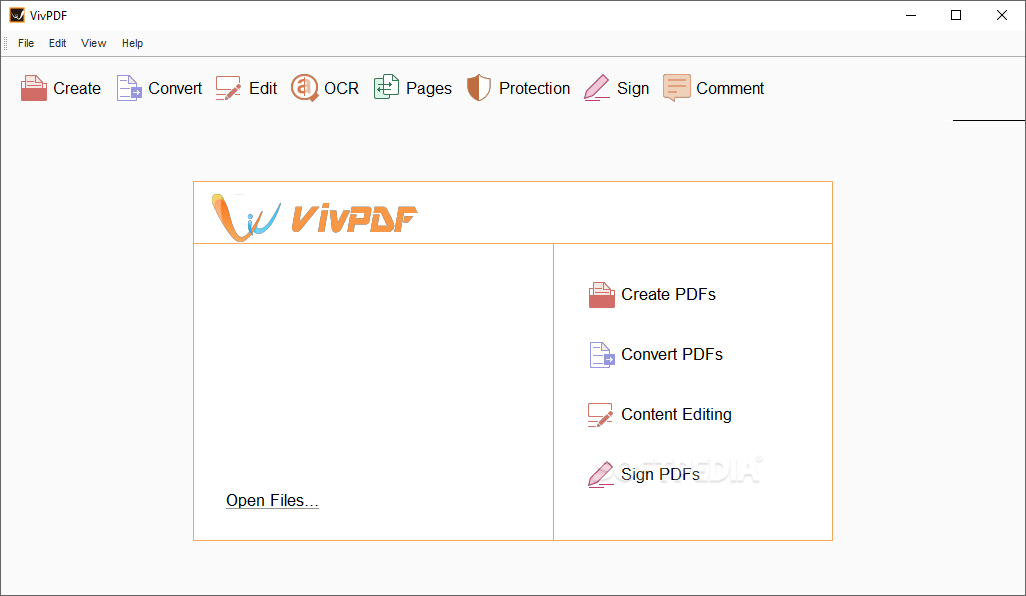Click the Edit pencil icon in toolbar

(228, 88)
